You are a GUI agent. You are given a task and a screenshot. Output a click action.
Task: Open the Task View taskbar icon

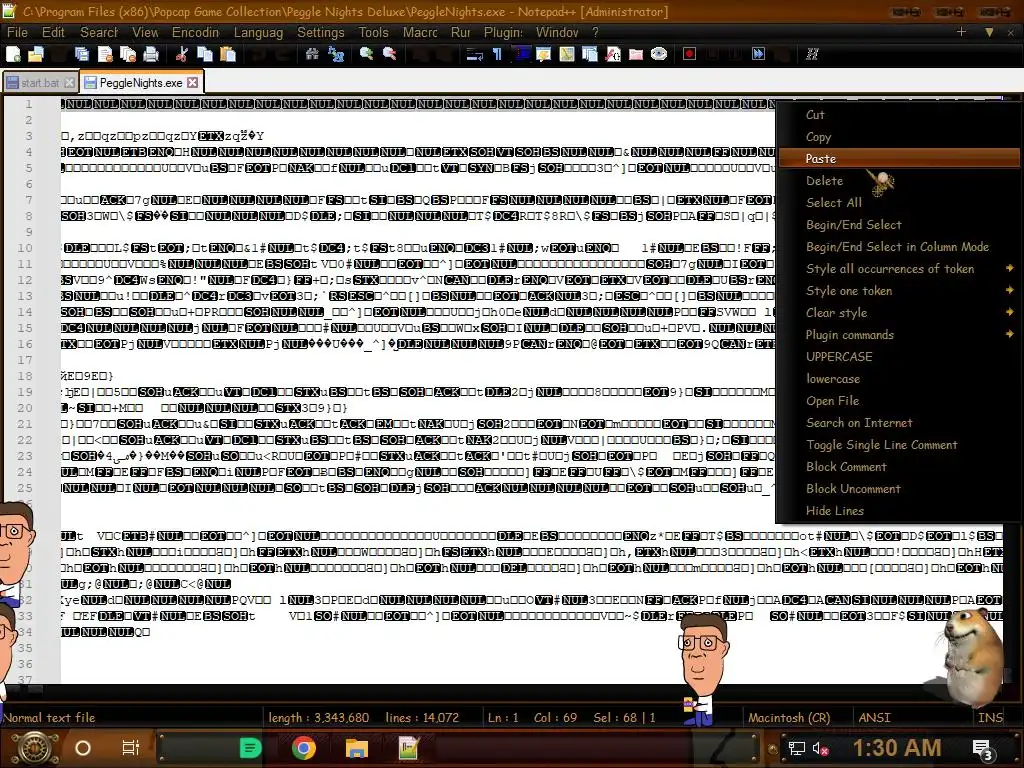pos(131,748)
